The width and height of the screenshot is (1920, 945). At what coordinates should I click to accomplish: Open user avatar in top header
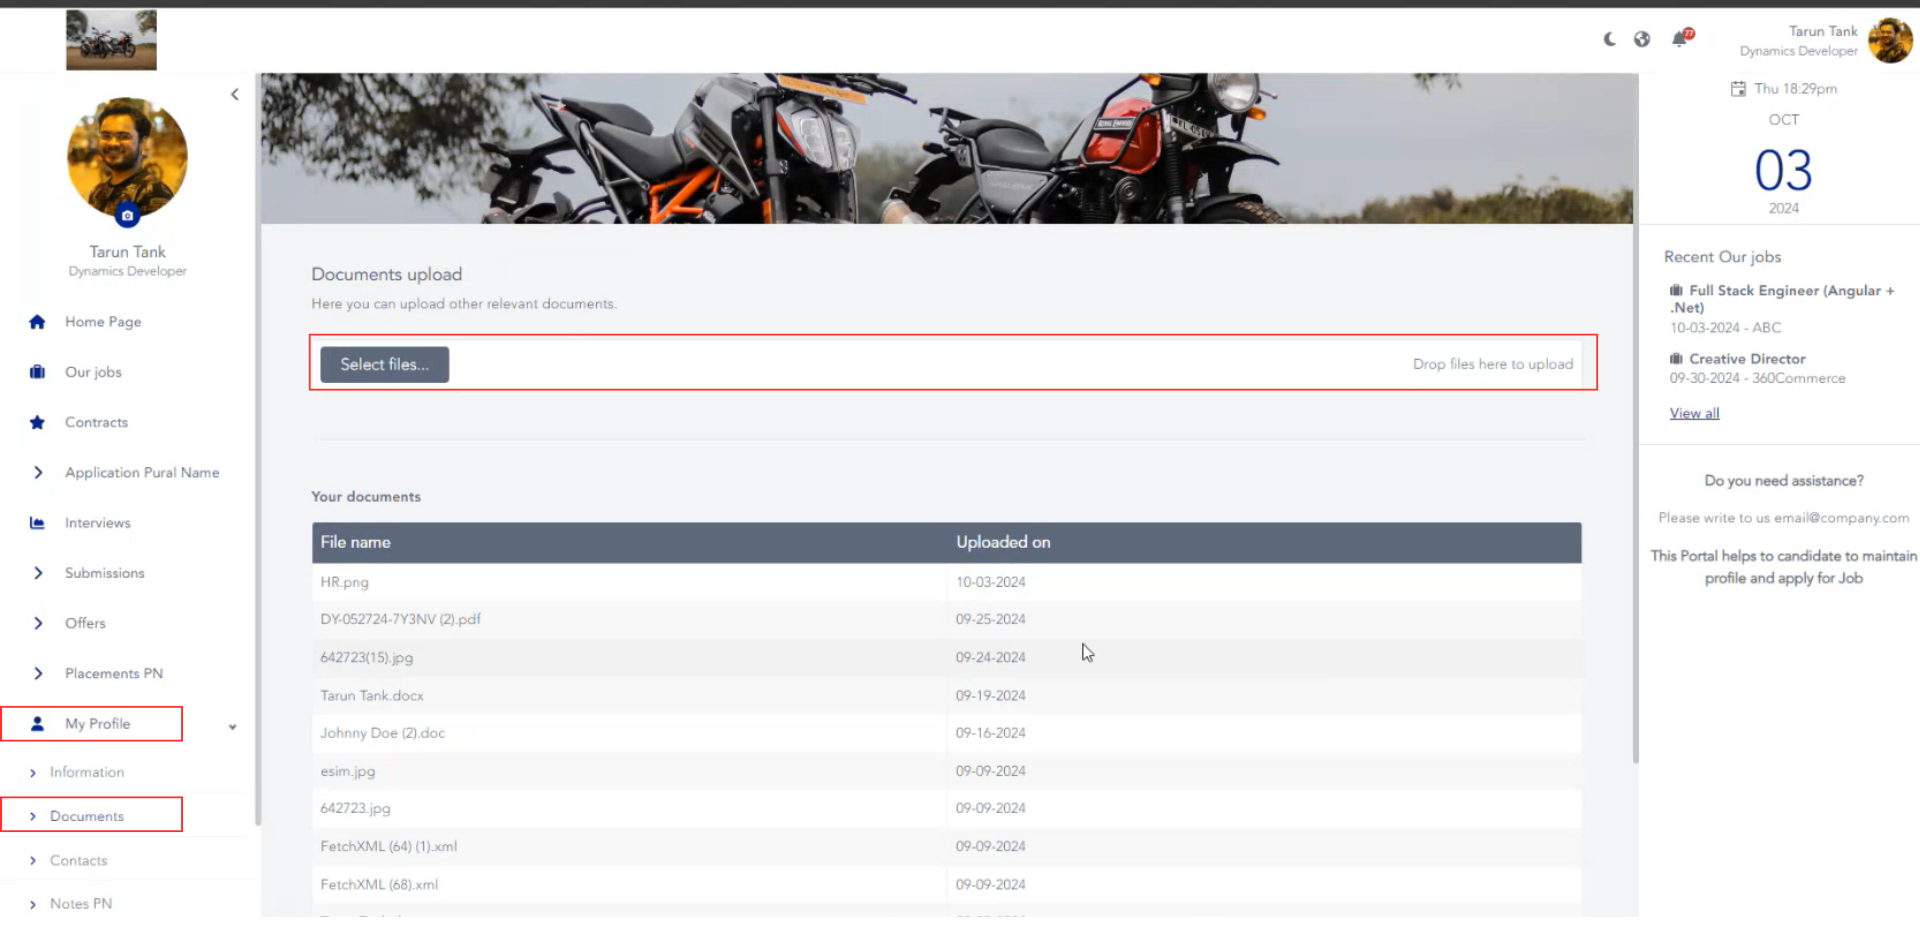coord(1890,40)
